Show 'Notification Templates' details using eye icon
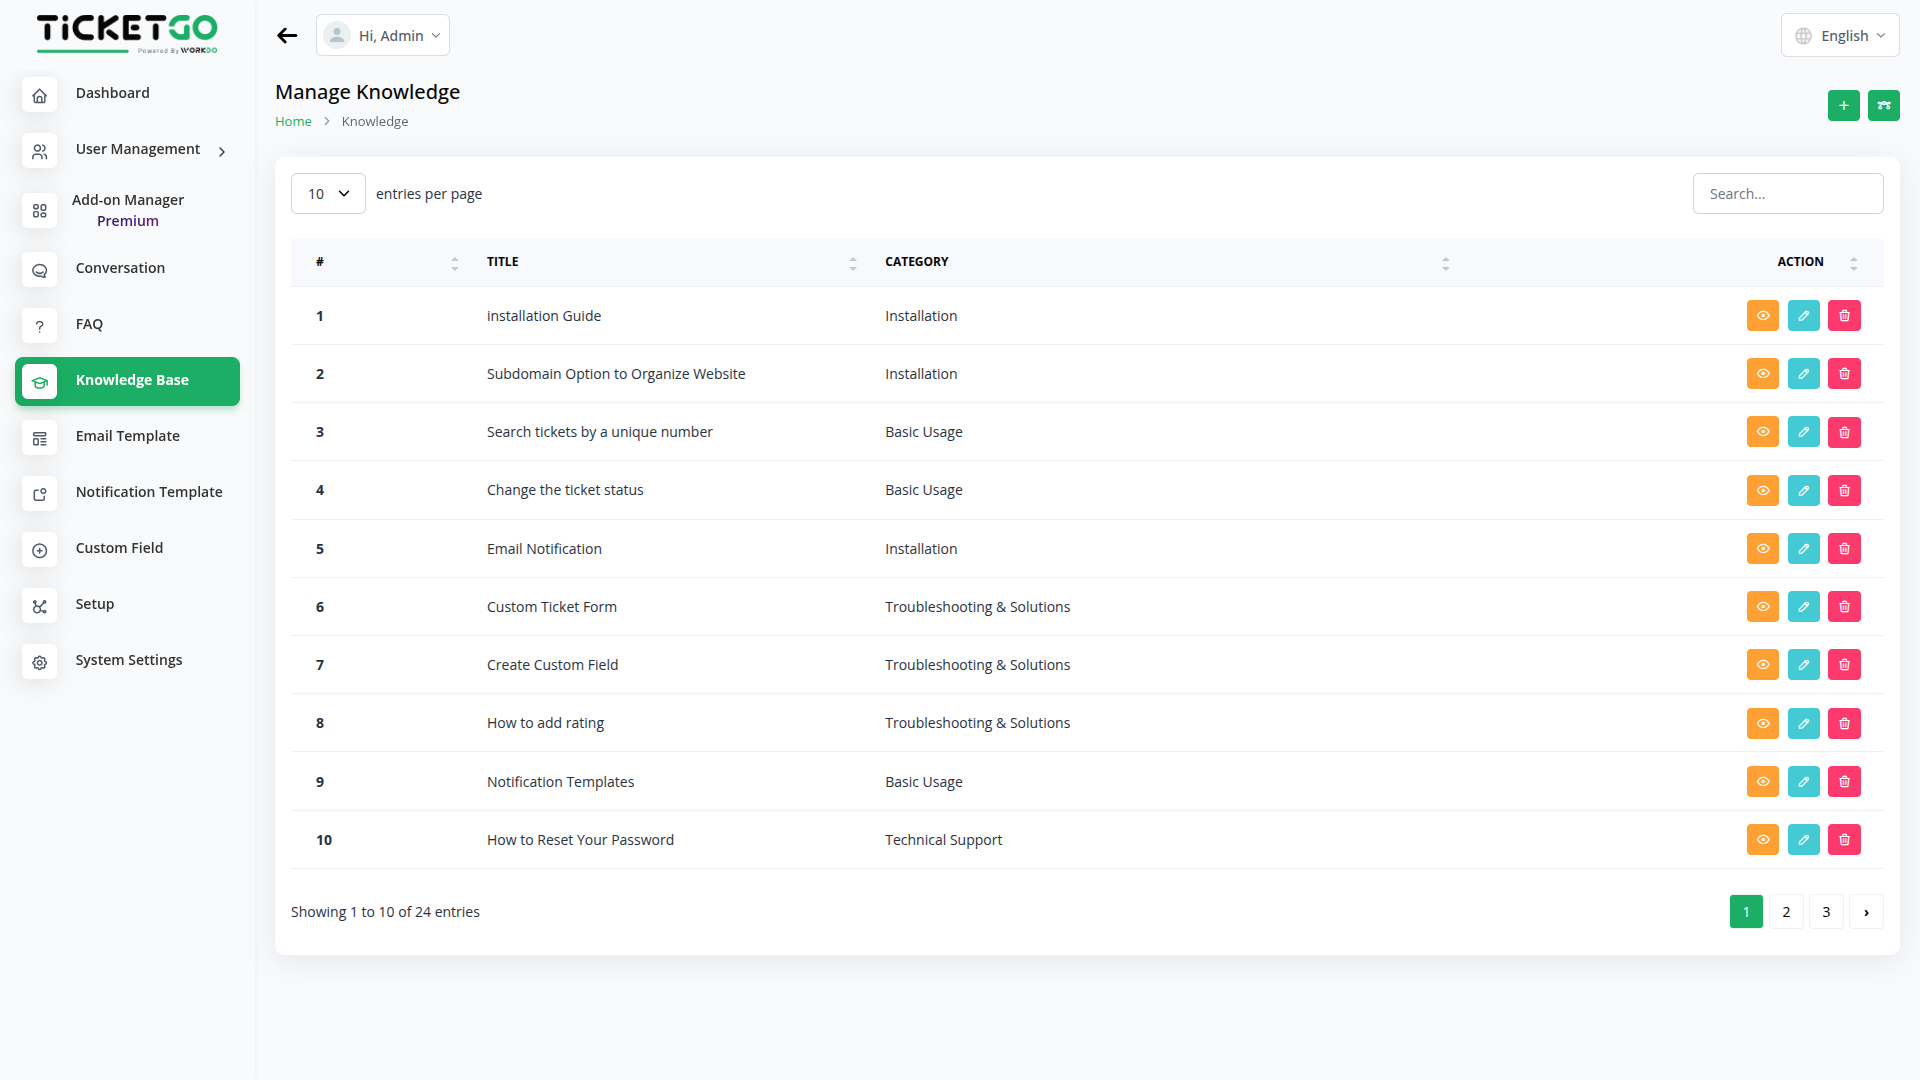This screenshot has width=1920, height=1080. point(1762,782)
